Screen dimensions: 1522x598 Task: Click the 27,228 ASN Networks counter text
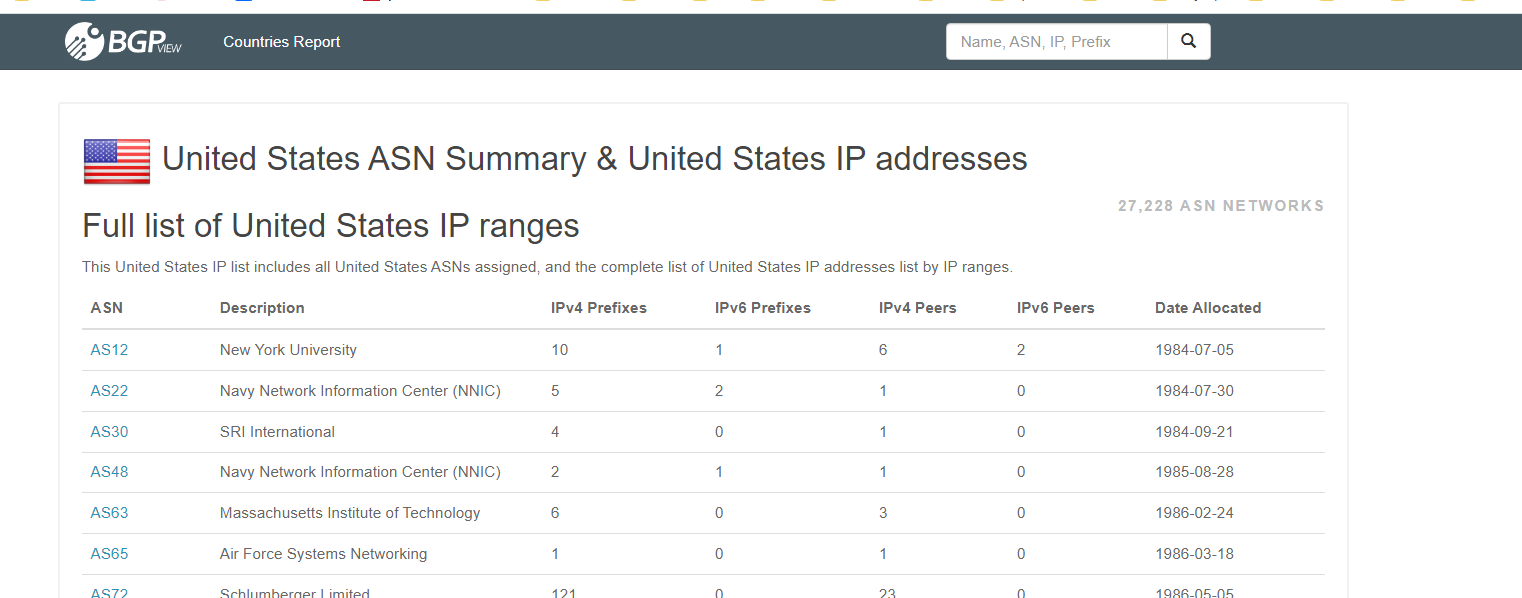coord(1221,206)
